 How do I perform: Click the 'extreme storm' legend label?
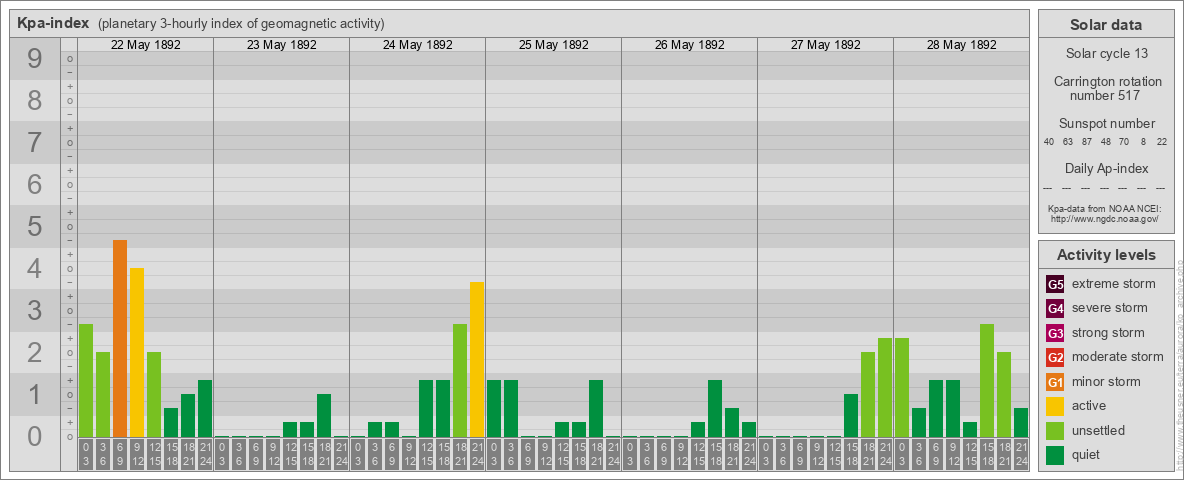(x=1114, y=284)
